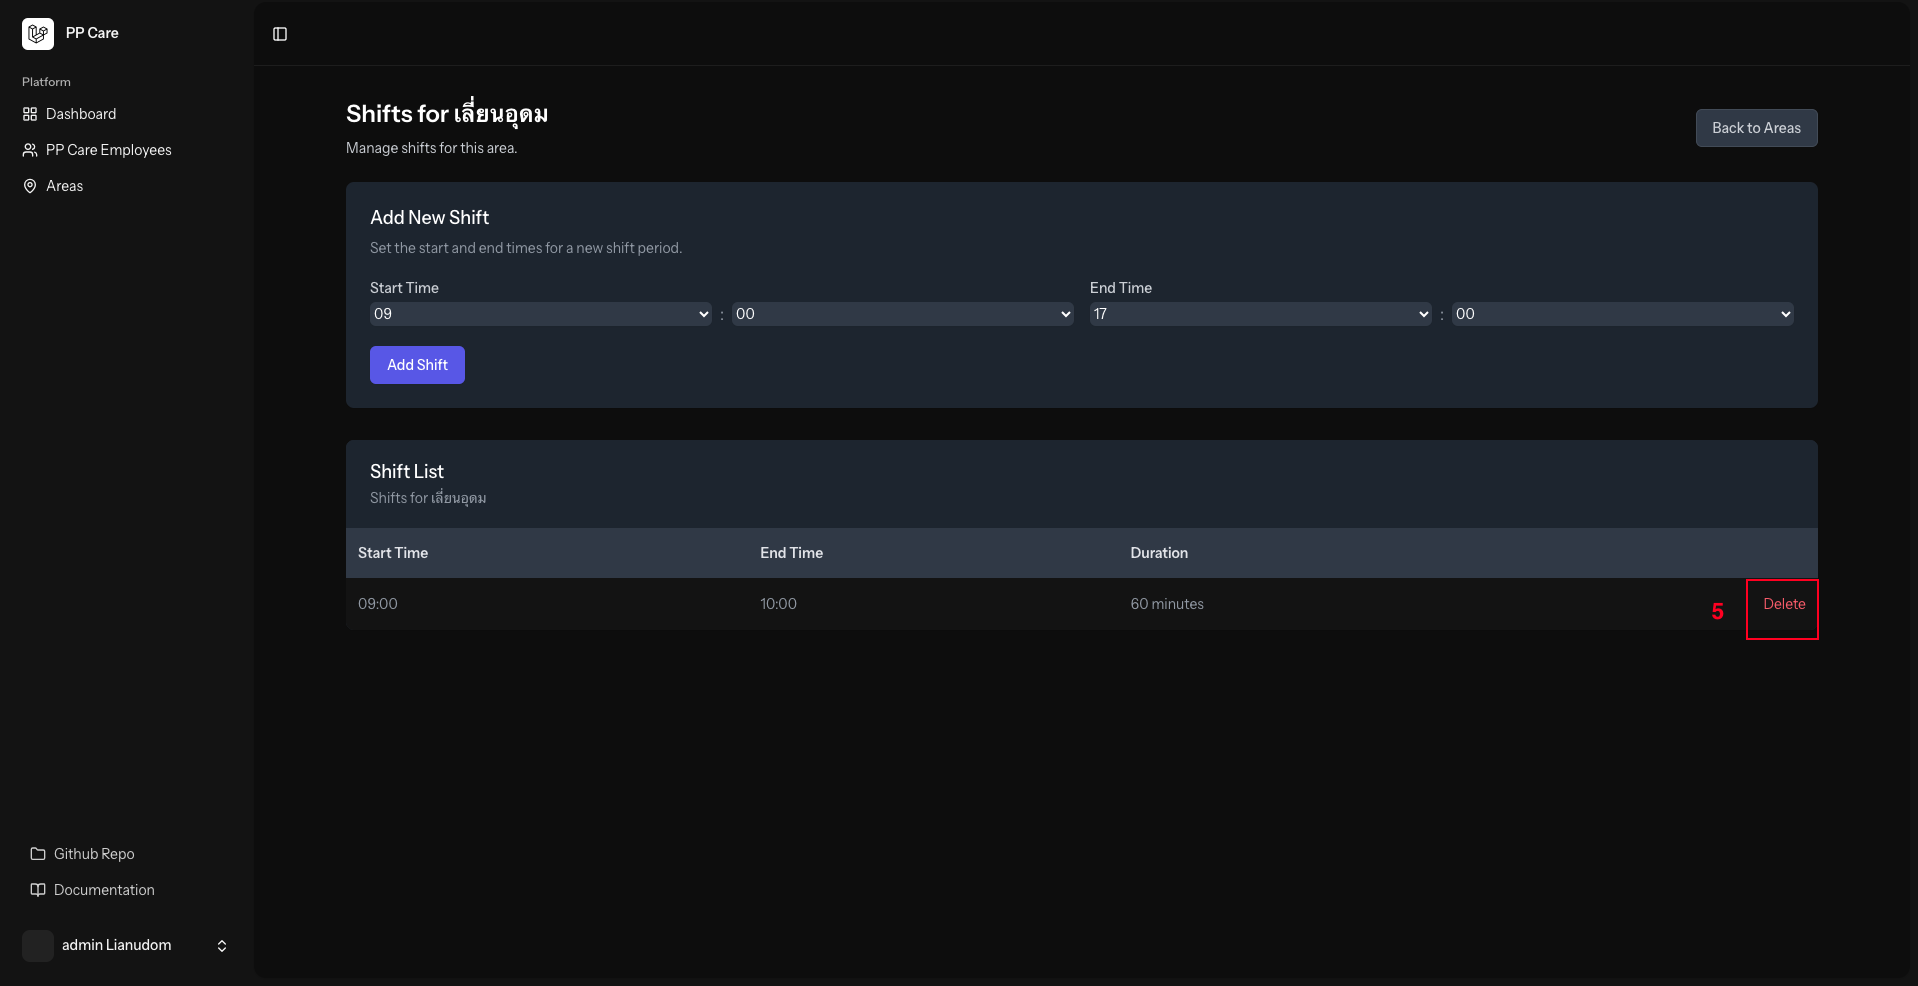Viewport: 1918px width, 986px height.
Task: Click the admin Lianudom avatar
Action: 38,946
